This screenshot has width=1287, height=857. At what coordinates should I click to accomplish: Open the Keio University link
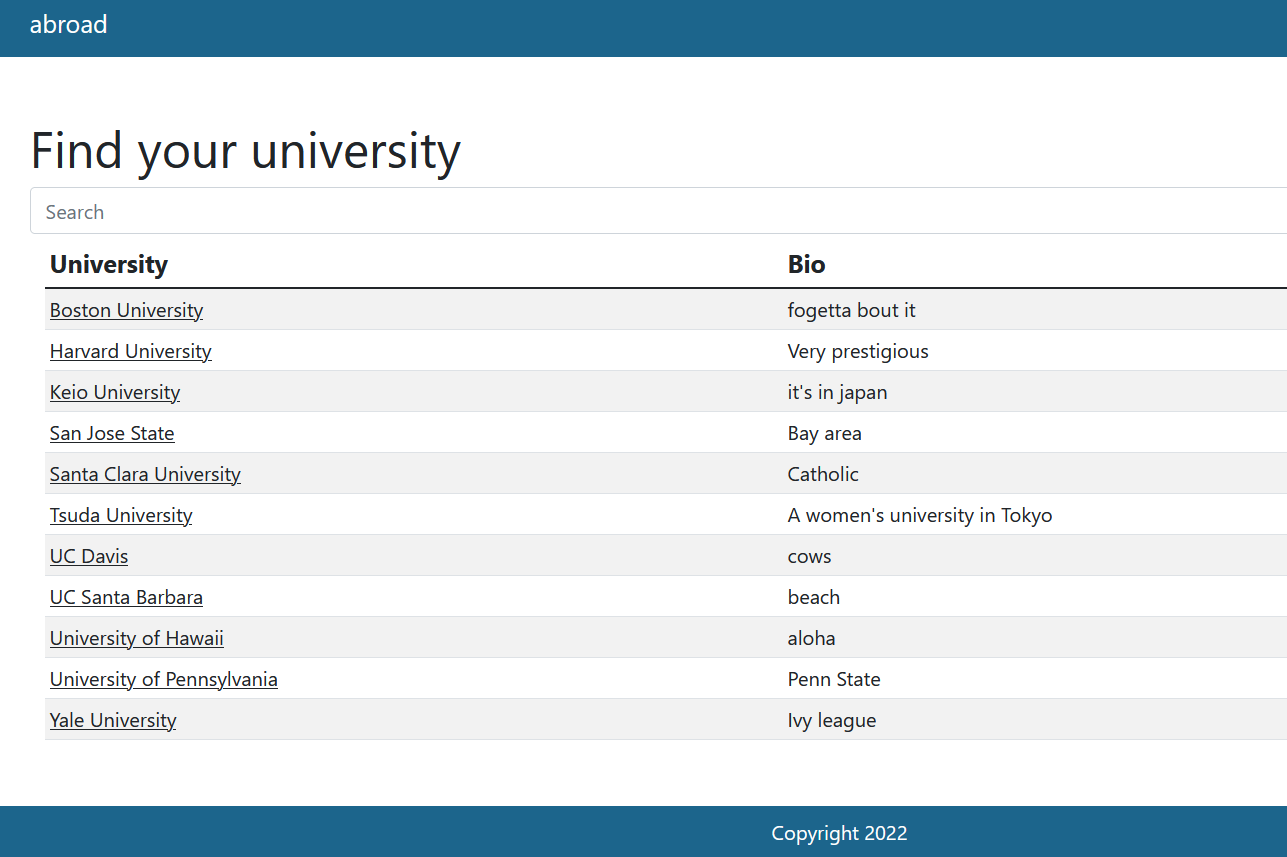coord(115,392)
